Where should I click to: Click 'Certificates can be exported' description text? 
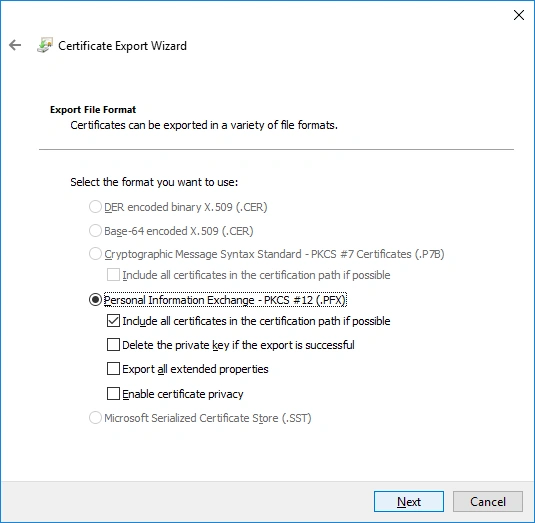pyautogui.click(x=204, y=125)
